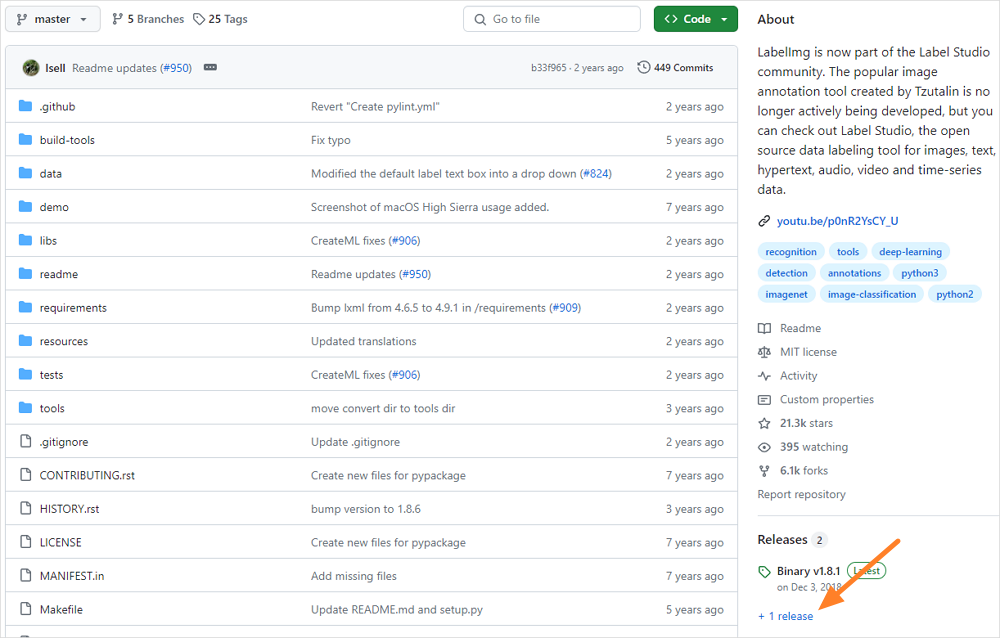Open Custom properties link
The width and height of the screenshot is (1000, 638).
tap(827, 399)
